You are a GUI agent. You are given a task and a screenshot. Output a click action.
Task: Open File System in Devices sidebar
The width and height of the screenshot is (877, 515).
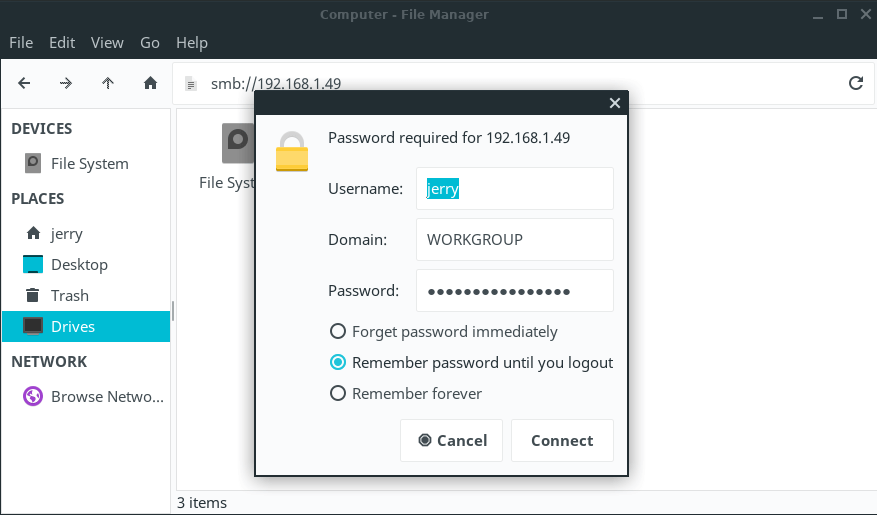pos(89,164)
